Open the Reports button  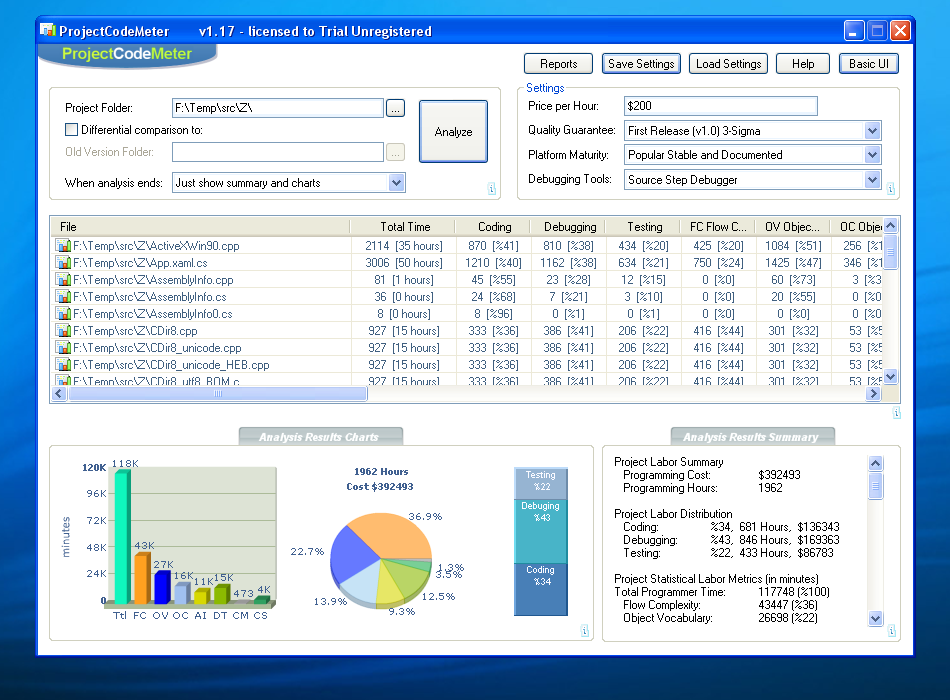click(558, 64)
